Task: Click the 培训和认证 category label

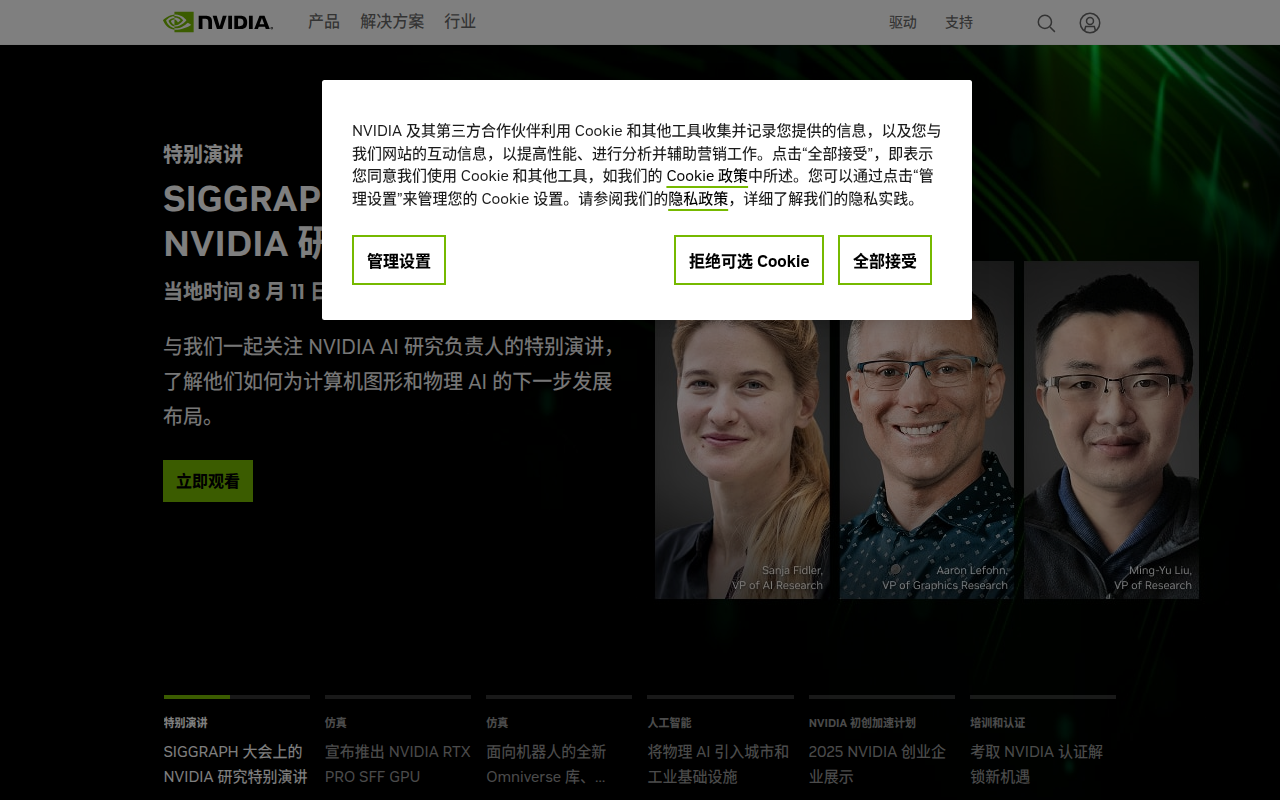Action: click(997, 722)
